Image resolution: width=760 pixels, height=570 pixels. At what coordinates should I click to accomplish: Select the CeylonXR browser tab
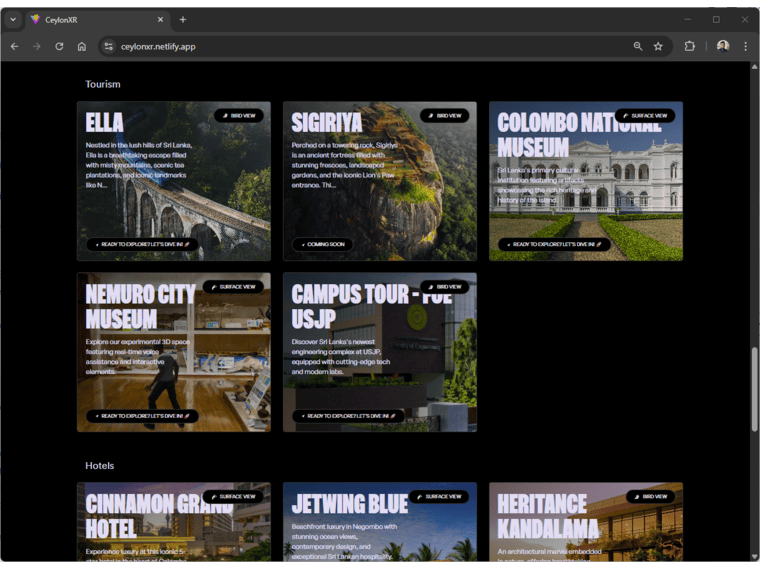pos(90,19)
